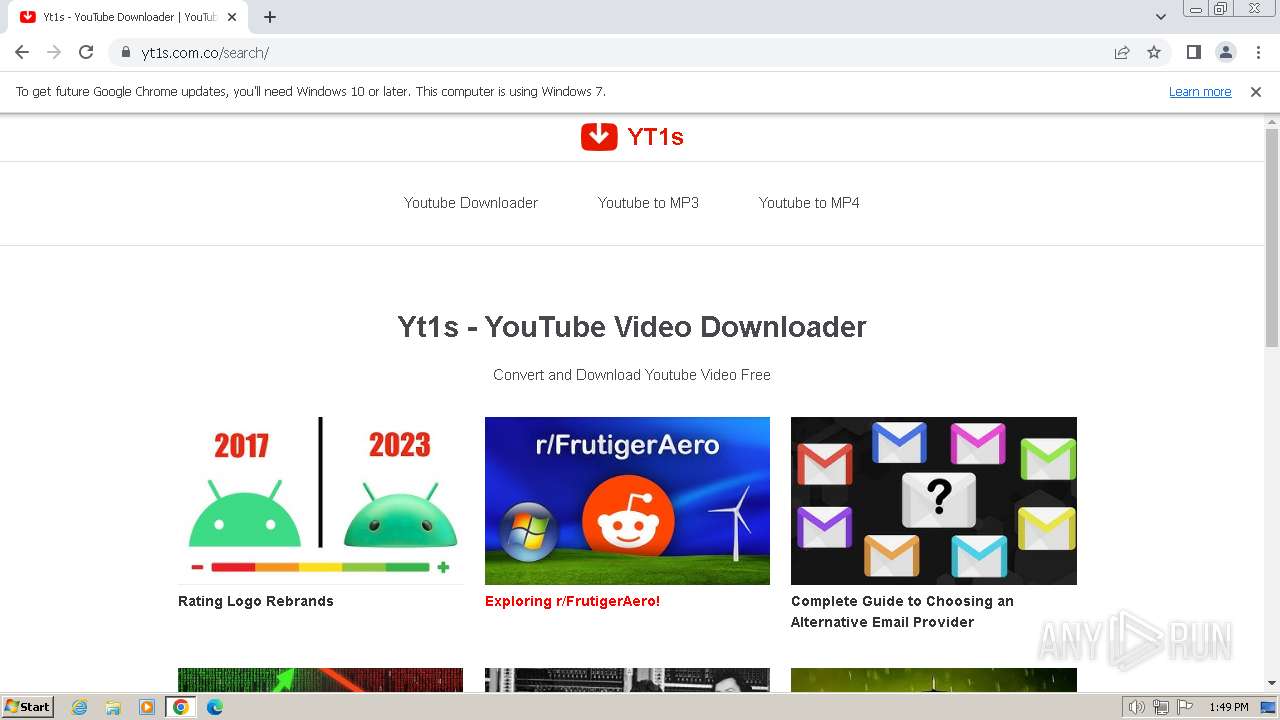Screen dimensions: 1280x720
Task: Click the Convert and Download Youtube Video Free text
Action: (632, 375)
